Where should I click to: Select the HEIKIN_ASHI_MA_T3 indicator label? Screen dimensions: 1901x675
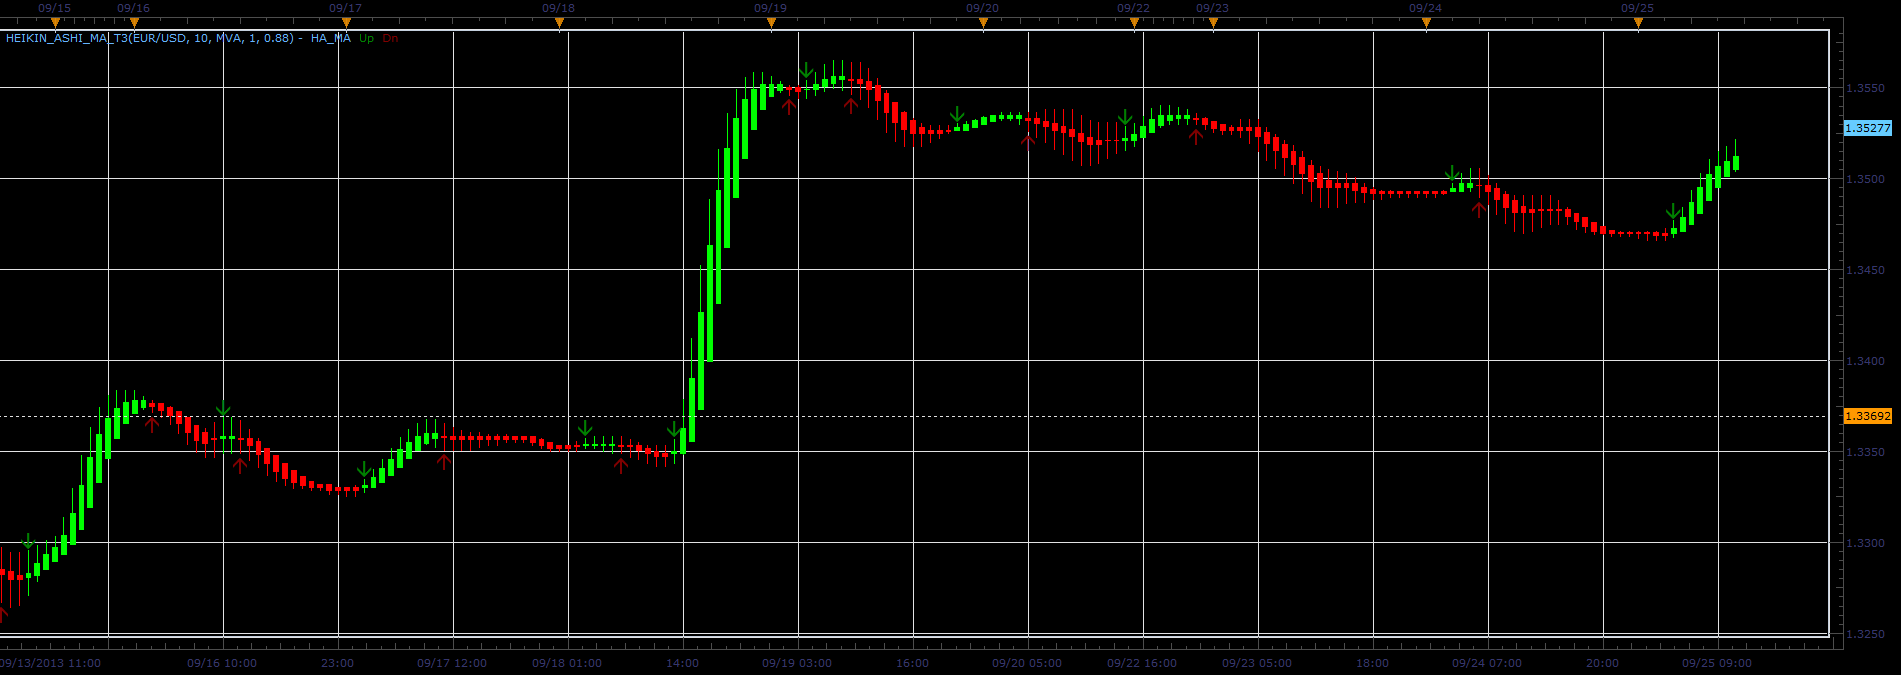point(178,38)
